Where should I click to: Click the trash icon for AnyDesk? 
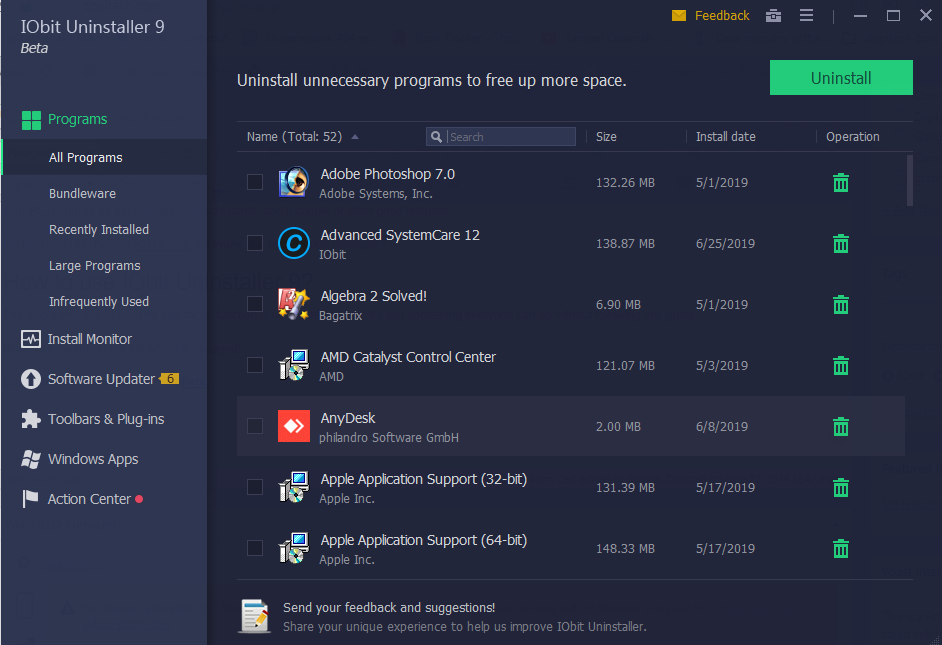pos(840,426)
